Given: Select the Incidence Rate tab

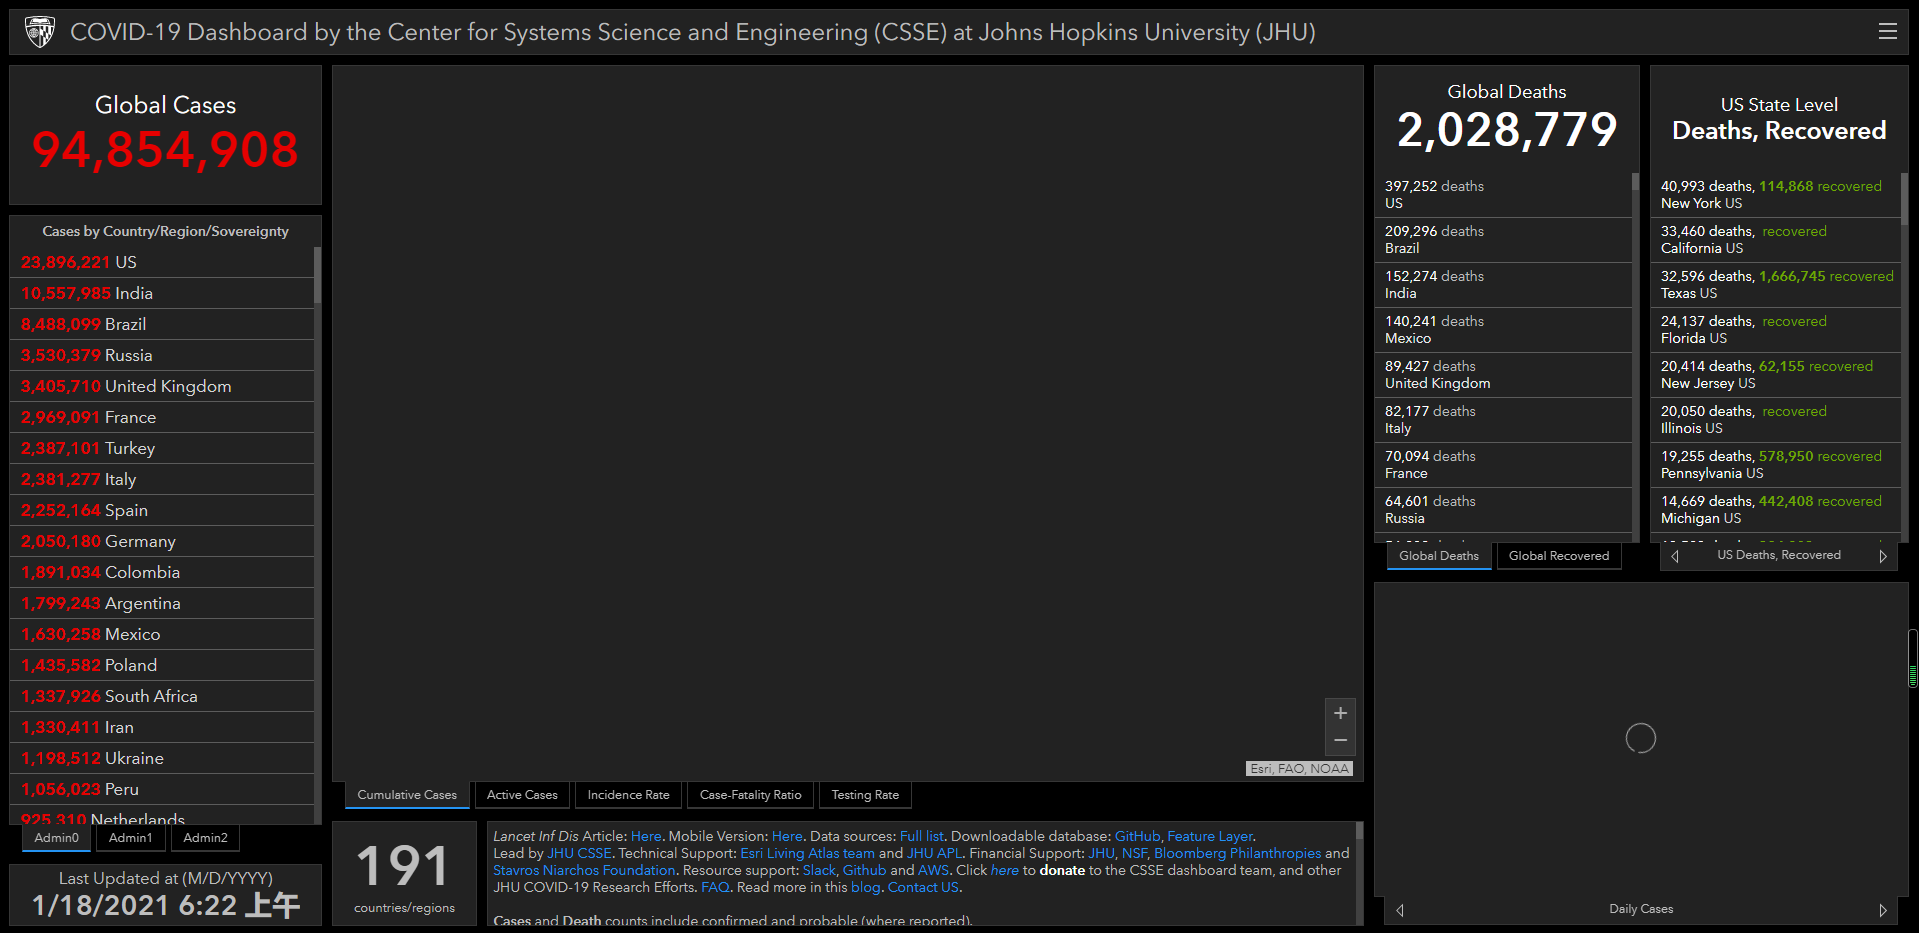Looking at the screenshot, I should 628,795.
